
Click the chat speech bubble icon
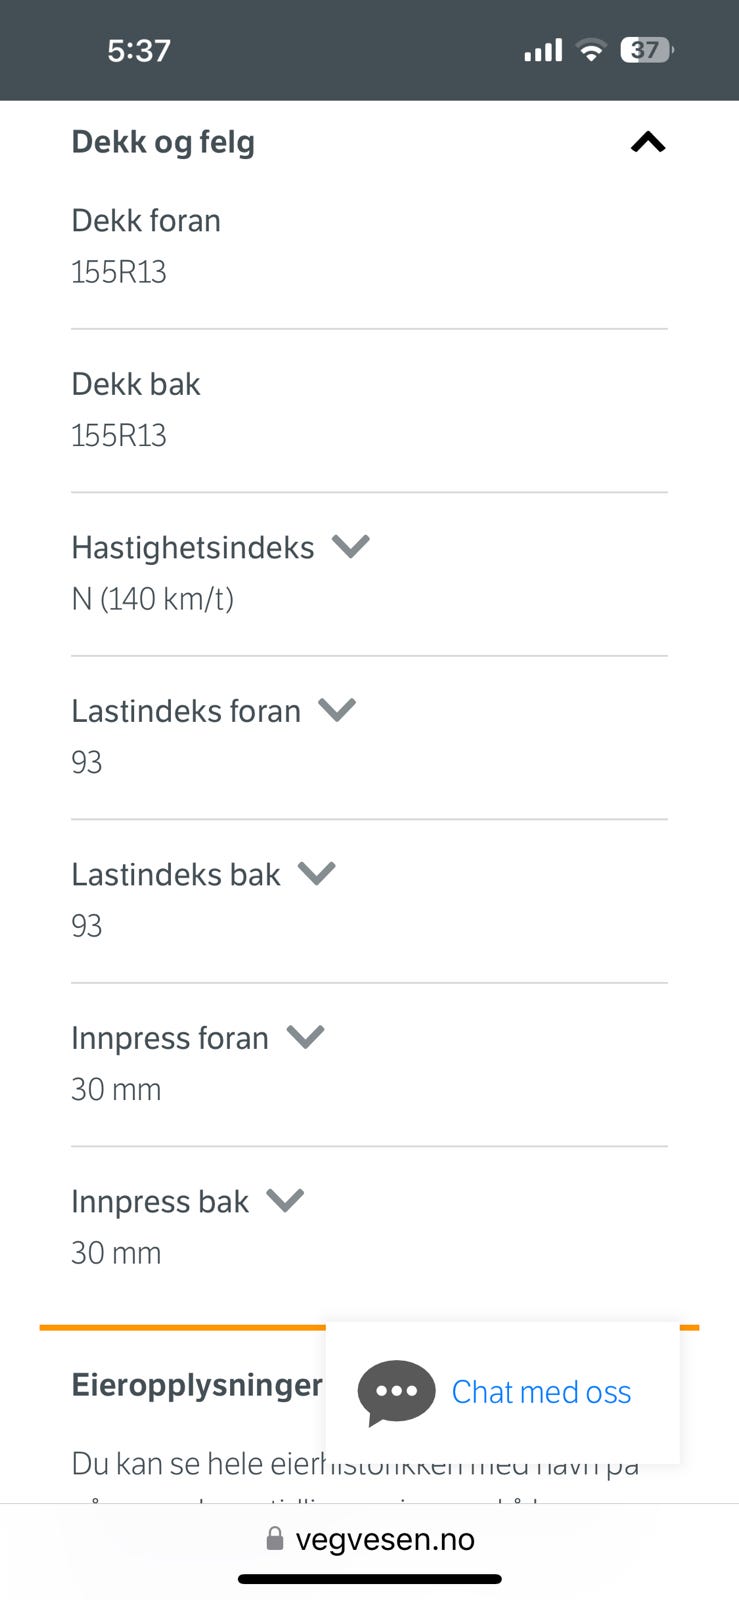[396, 1391]
